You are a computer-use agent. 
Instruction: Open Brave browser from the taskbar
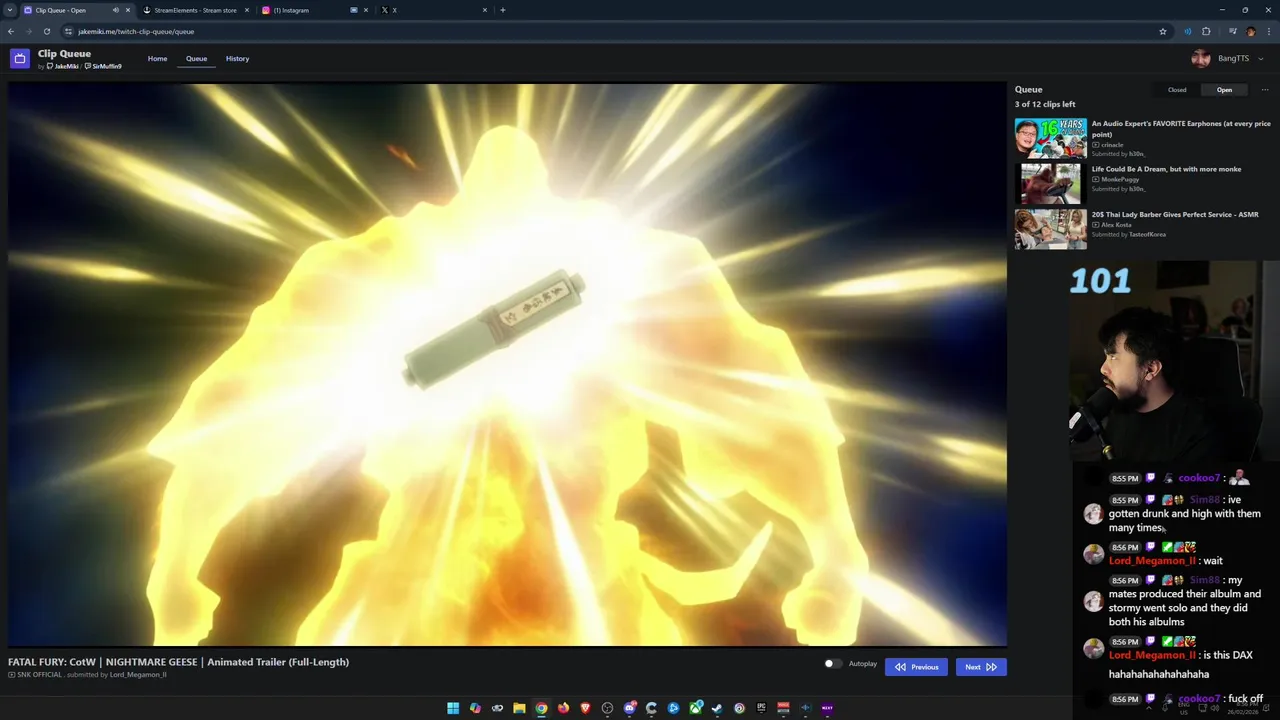pyautogui.click(x=585, y=708)
